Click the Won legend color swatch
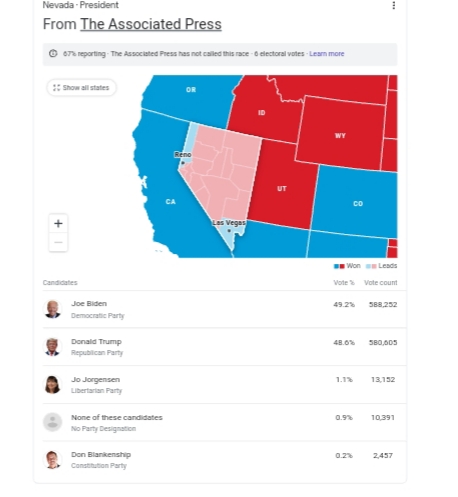Image resolution: width=458 pixels, height=497 pixels. tap(339, 266)
